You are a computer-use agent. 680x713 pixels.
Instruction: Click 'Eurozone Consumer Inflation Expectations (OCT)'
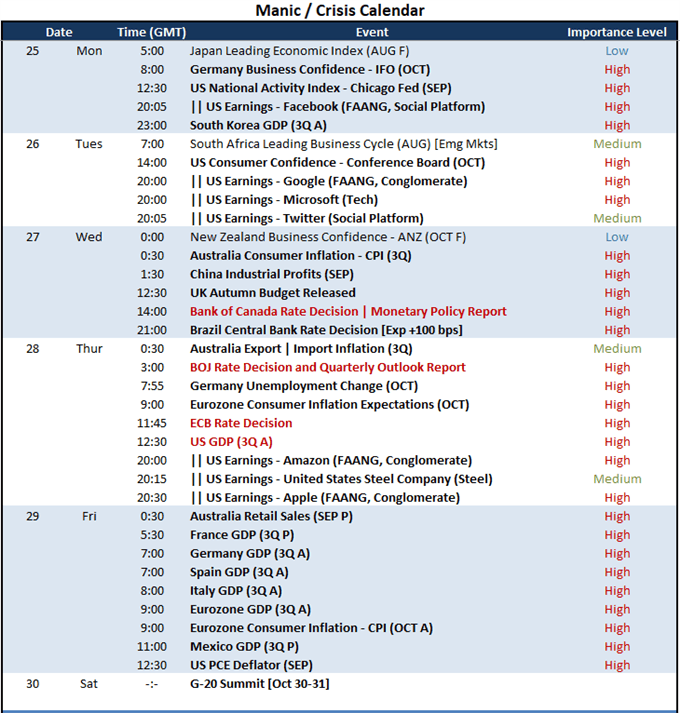329,405
